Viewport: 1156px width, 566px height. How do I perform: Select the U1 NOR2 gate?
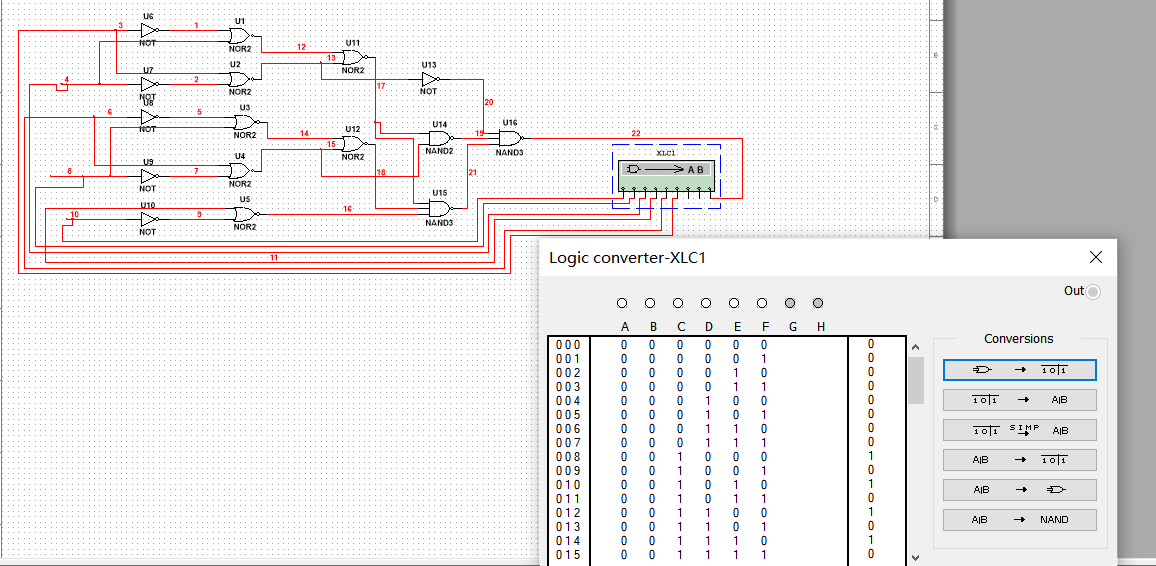(x=240, y=35)
